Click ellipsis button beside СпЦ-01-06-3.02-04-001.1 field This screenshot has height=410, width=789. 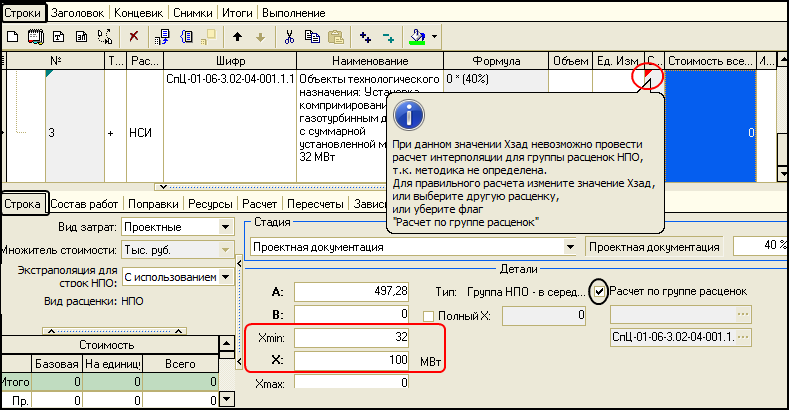tap(743, 338)
